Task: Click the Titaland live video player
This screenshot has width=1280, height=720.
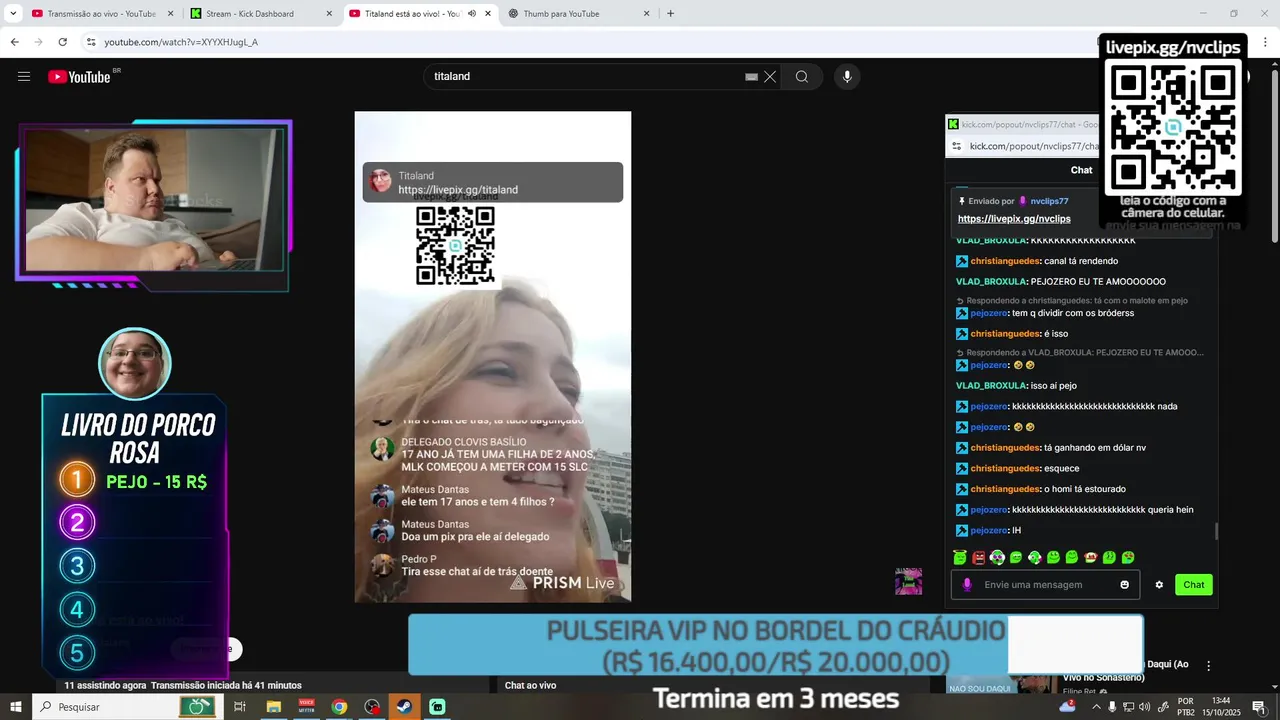Action: pos(493,357)
